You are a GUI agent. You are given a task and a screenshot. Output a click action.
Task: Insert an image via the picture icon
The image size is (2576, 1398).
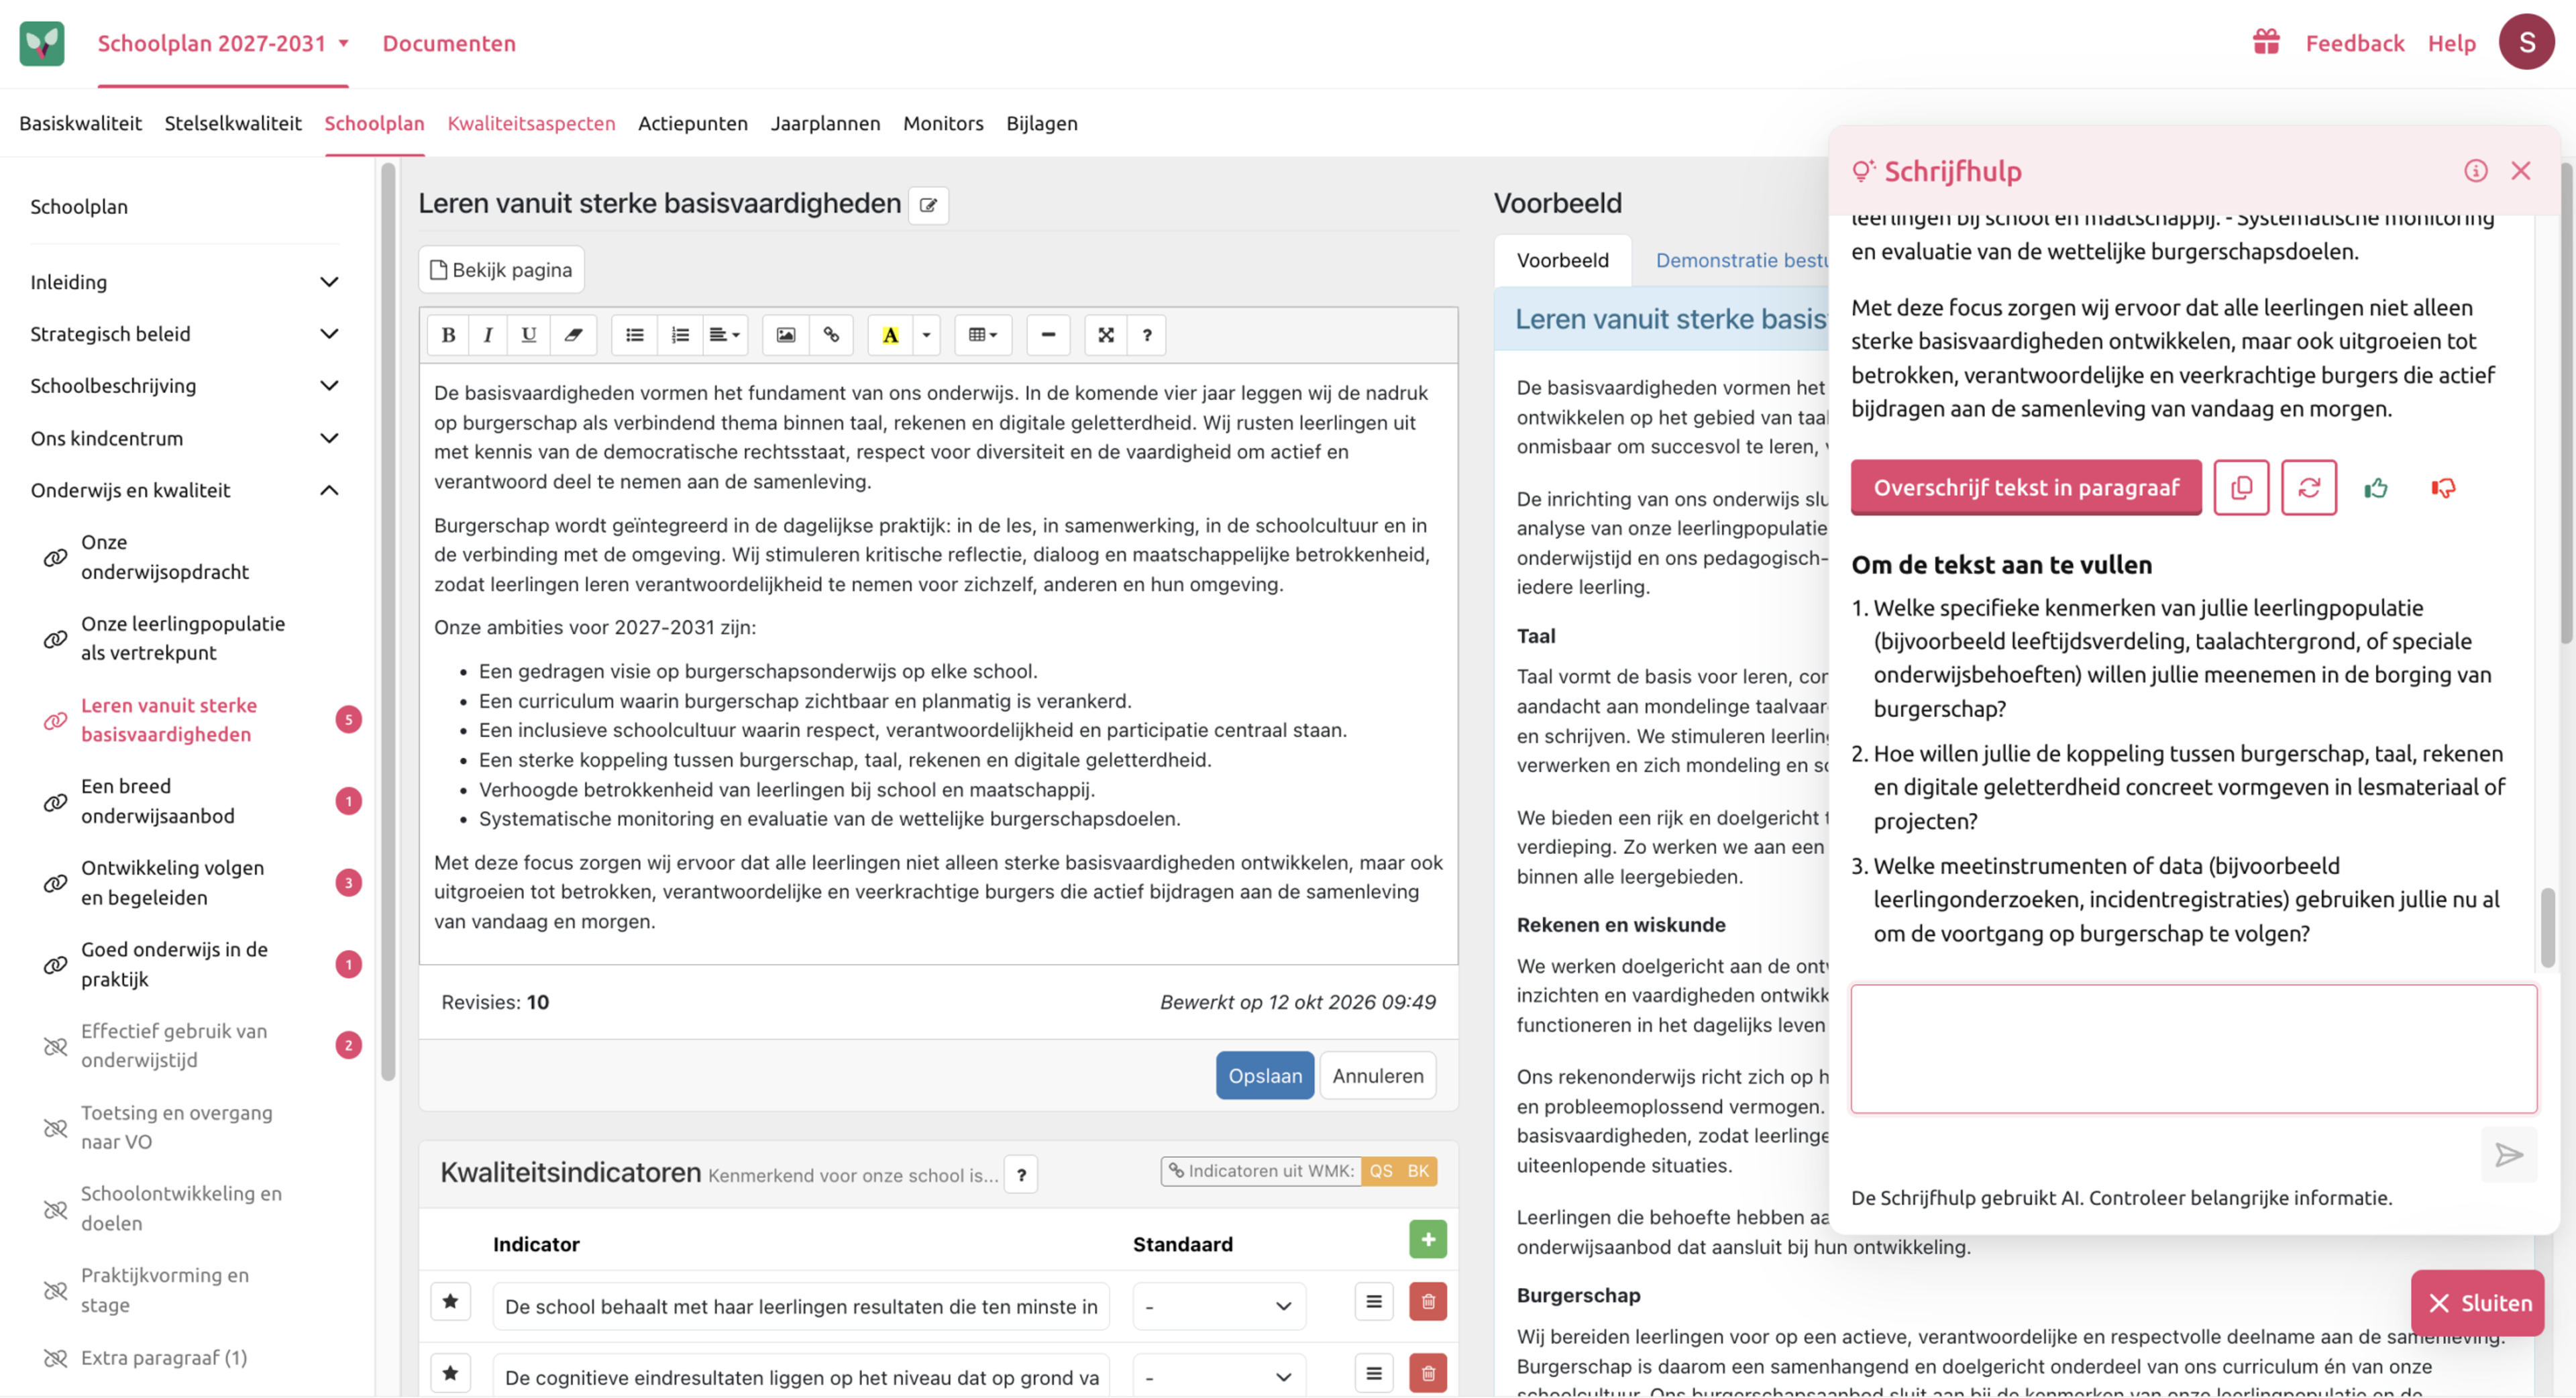tap(786, 335)
